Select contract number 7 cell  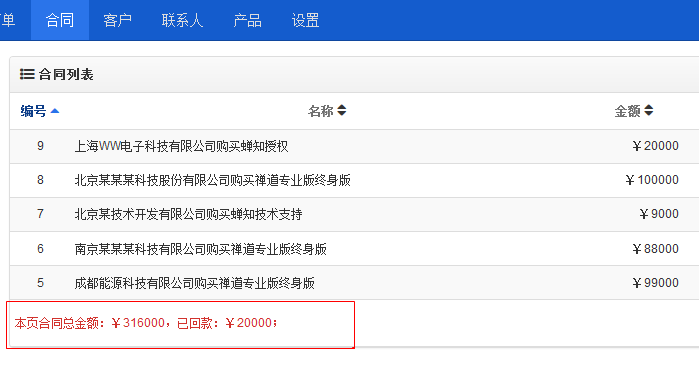[40, 214]
